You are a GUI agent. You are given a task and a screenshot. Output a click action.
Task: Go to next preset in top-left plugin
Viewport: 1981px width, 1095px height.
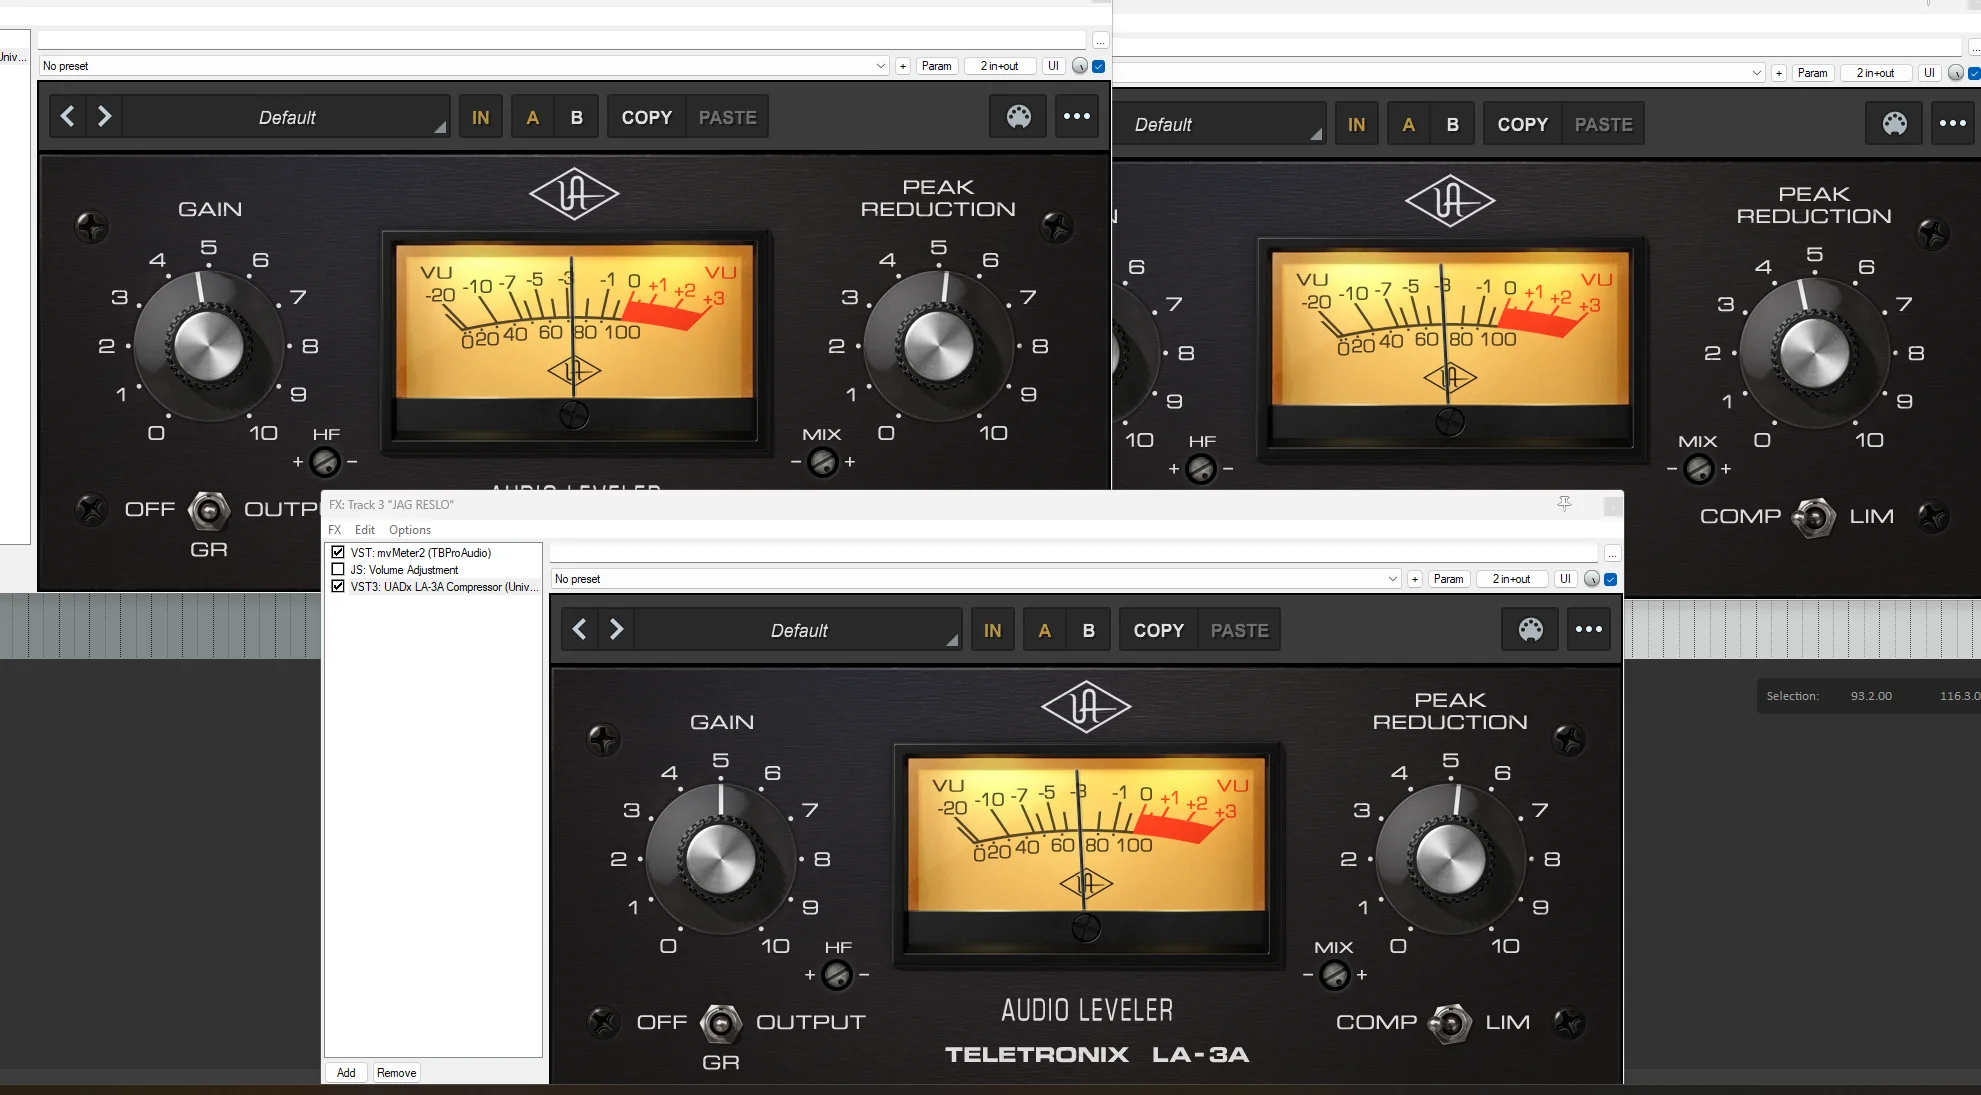(105, 117)
